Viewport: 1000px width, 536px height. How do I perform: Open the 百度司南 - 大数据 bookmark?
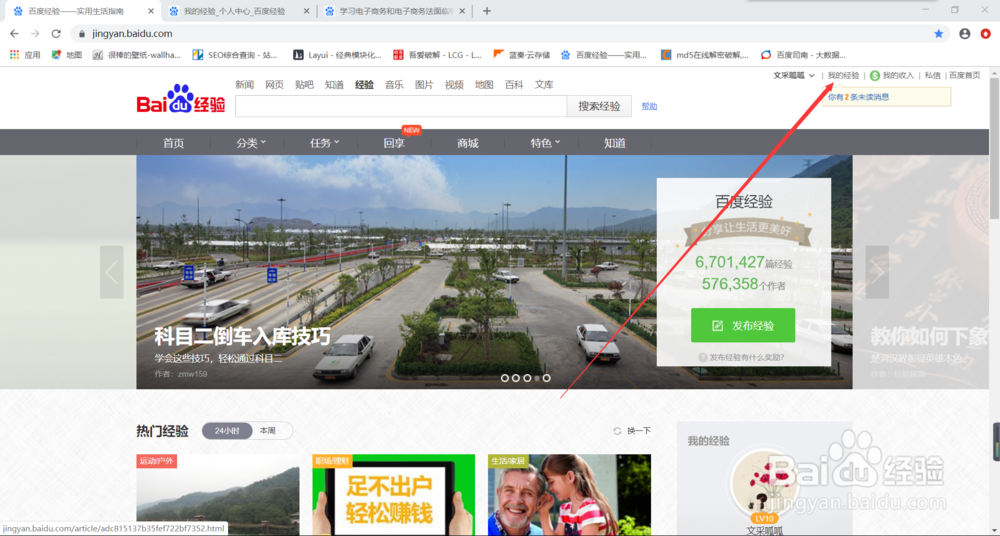[804, 55]
